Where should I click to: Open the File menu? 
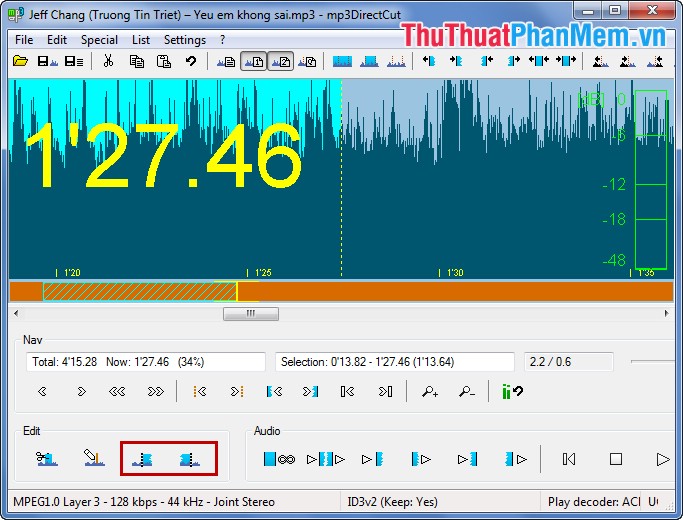click(24, 40)
